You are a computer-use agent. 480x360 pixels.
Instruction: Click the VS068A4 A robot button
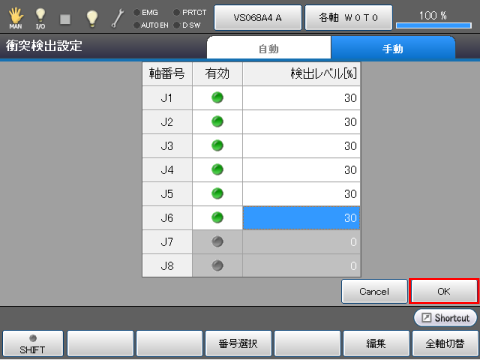pyautogui.click(x=258, y=18)
